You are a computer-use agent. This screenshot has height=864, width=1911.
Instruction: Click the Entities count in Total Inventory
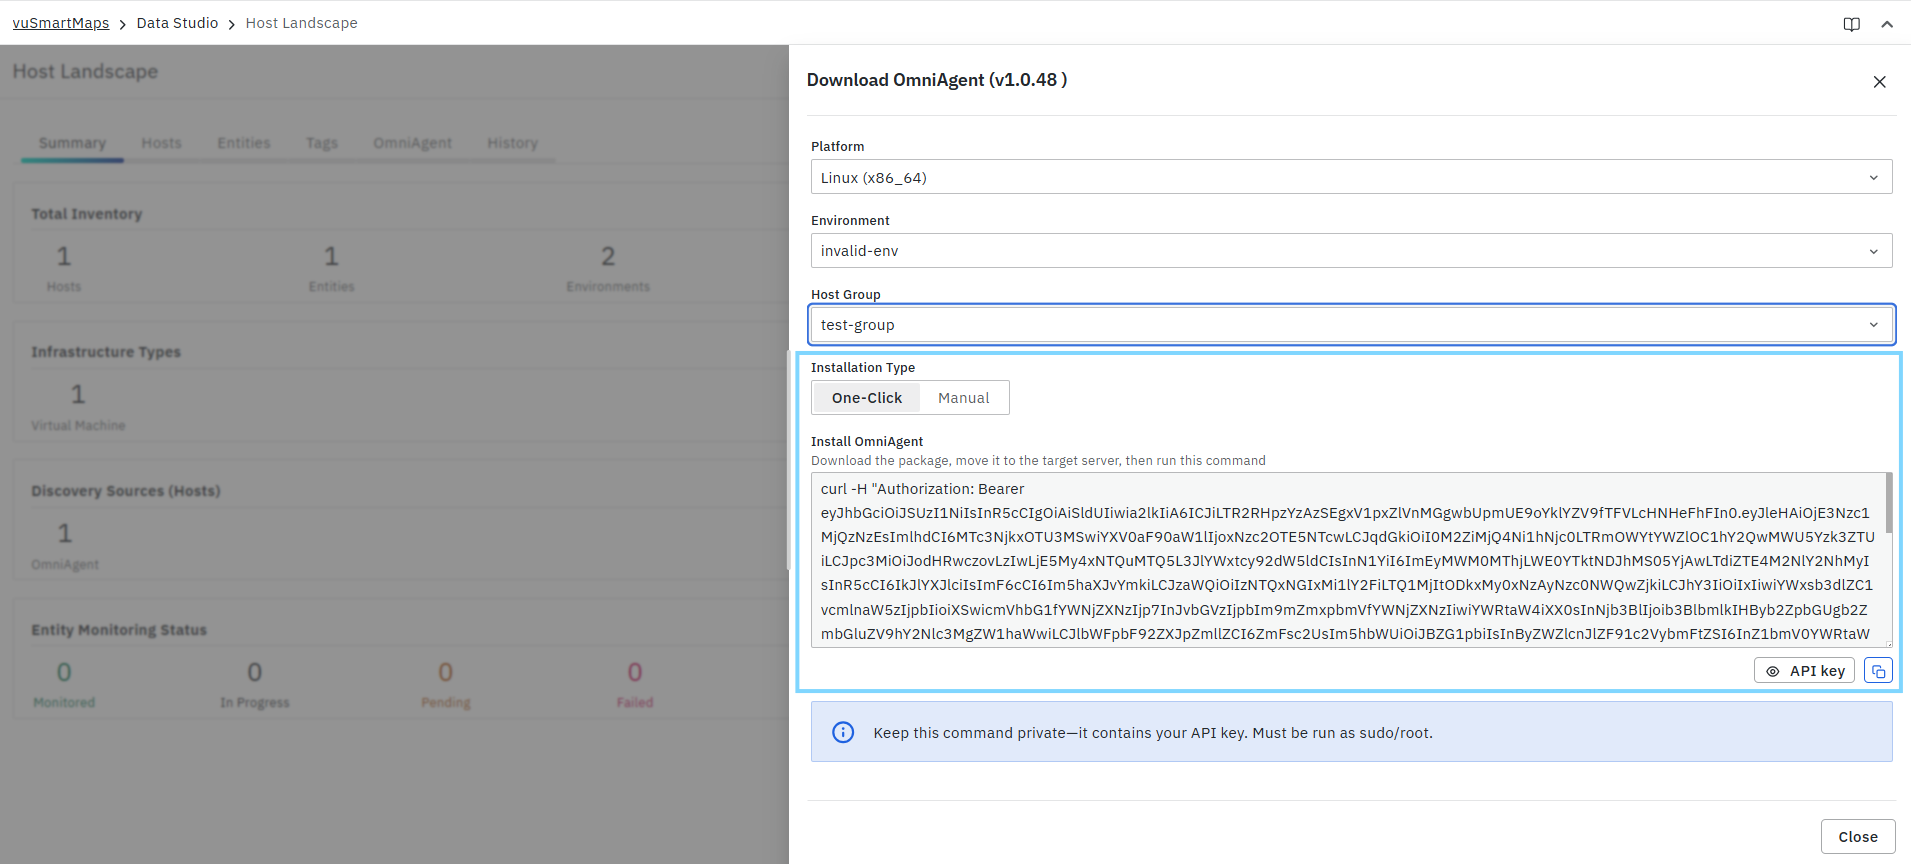pos(331,257)
